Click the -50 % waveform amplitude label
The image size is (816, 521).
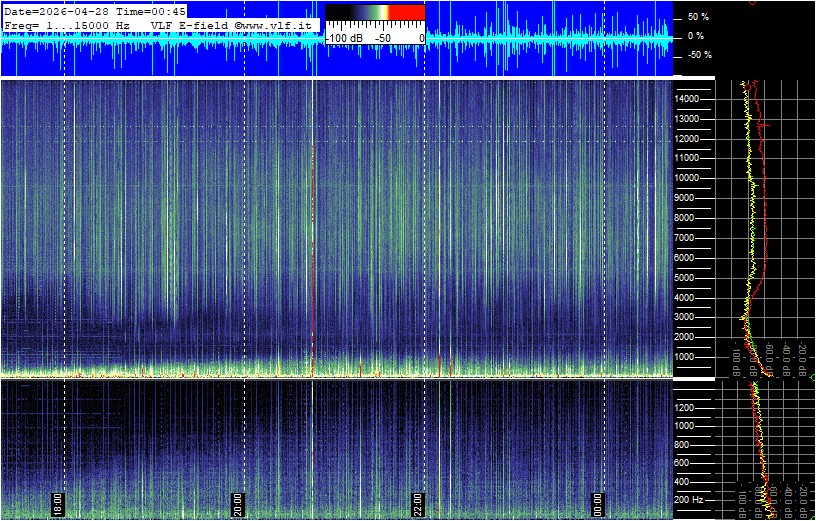click(698, 55)
